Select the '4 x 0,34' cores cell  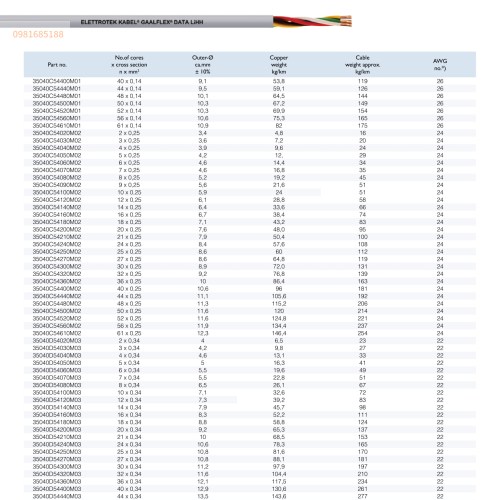[129, 355]
